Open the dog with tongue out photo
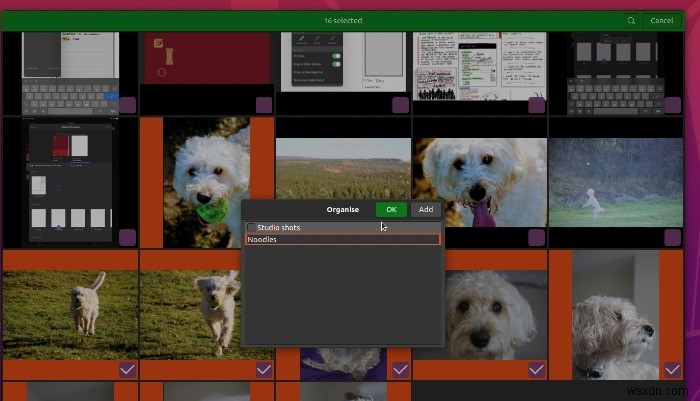Viewport: 700px width, 401px height. point(480,182)
